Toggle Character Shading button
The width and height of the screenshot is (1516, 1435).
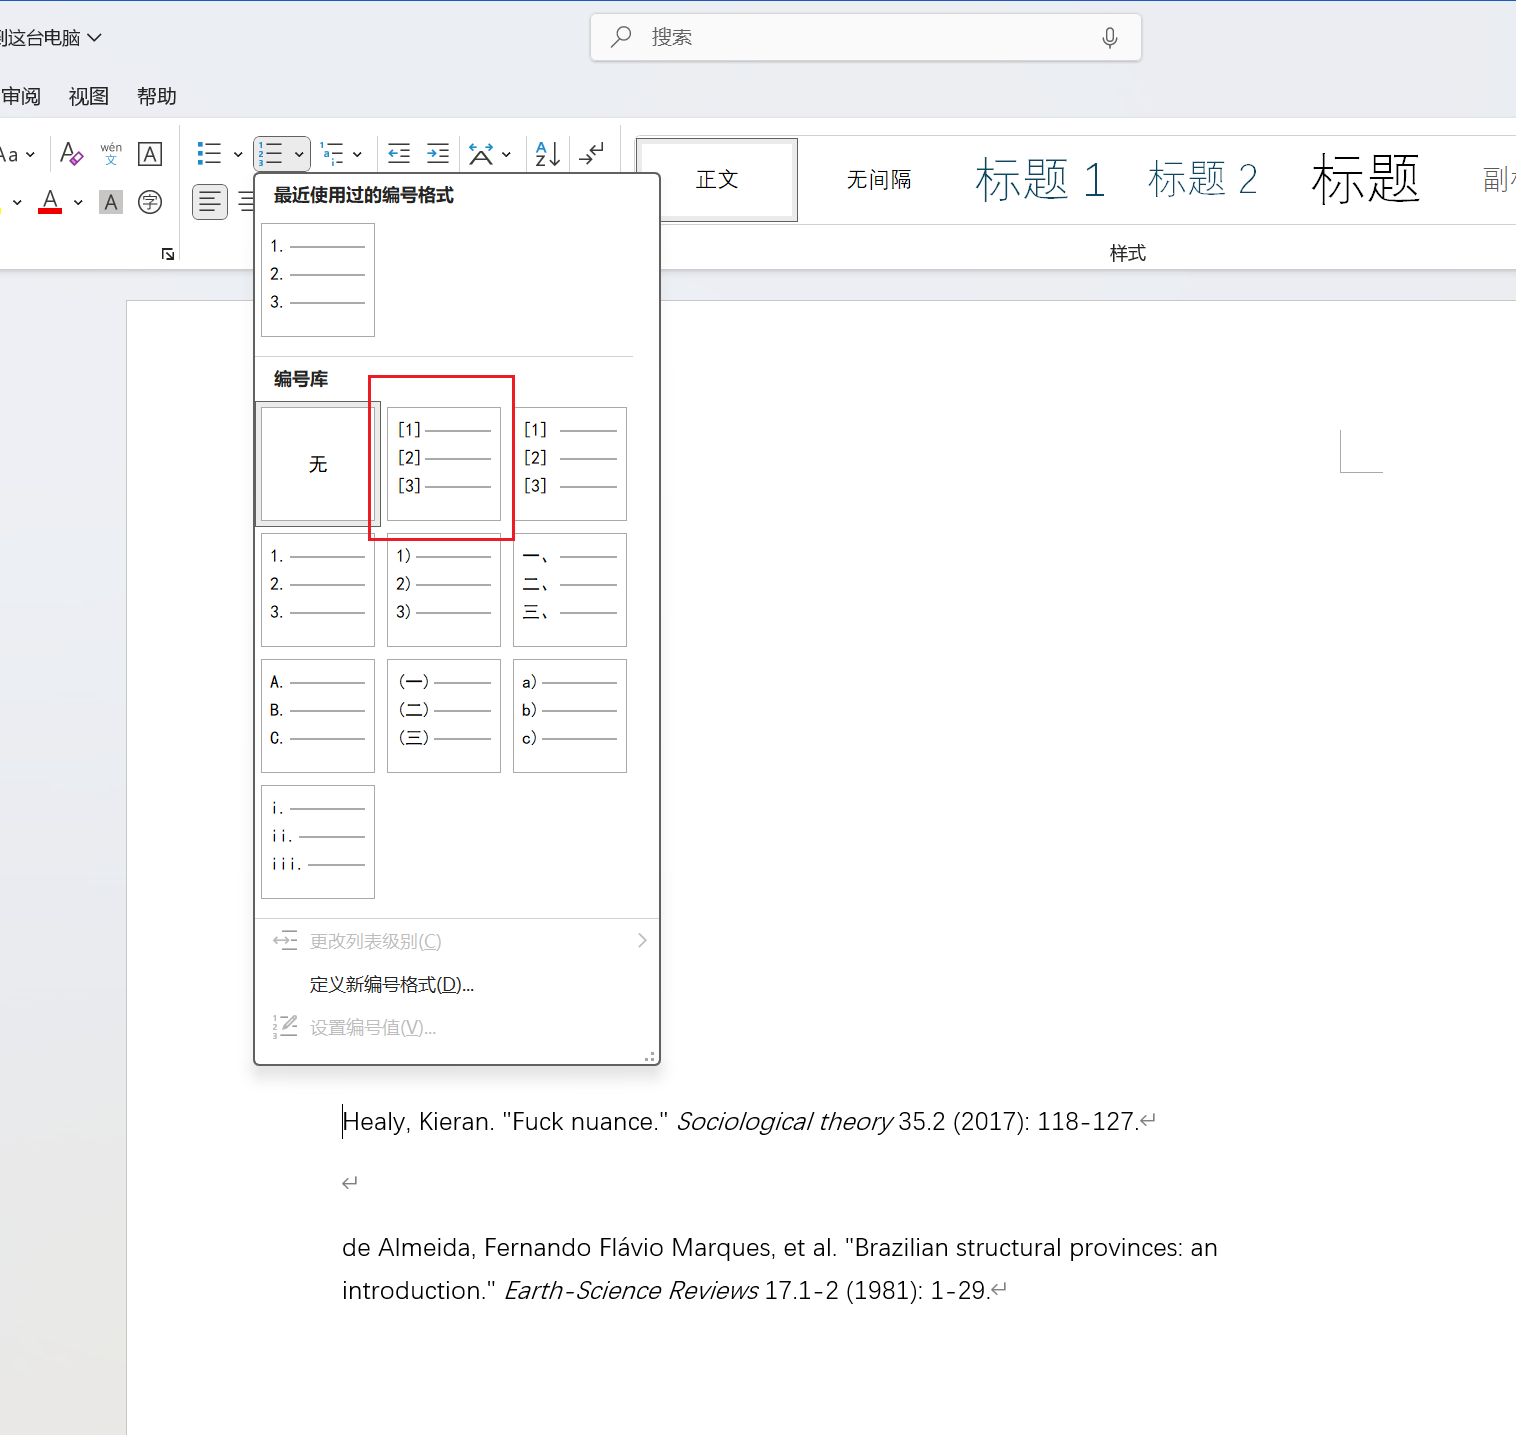click(111, 202)
